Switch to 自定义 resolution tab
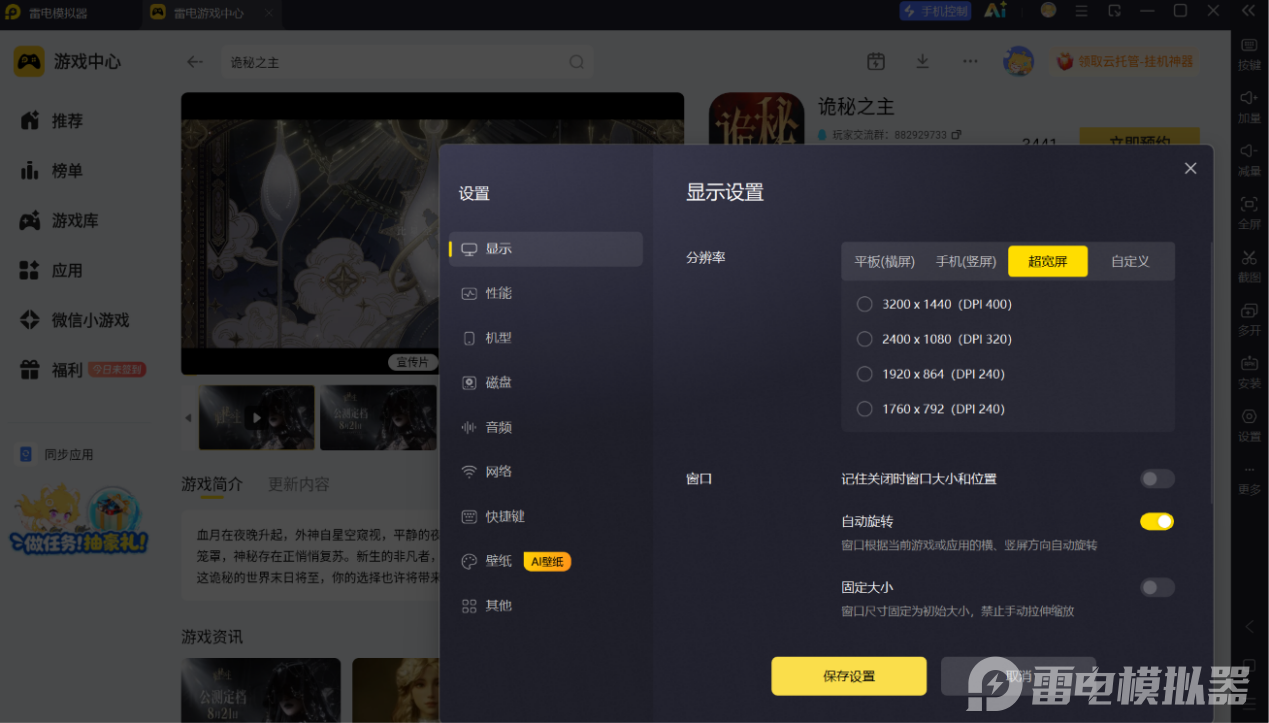The image size is (1269, 723). (1130, 261)
